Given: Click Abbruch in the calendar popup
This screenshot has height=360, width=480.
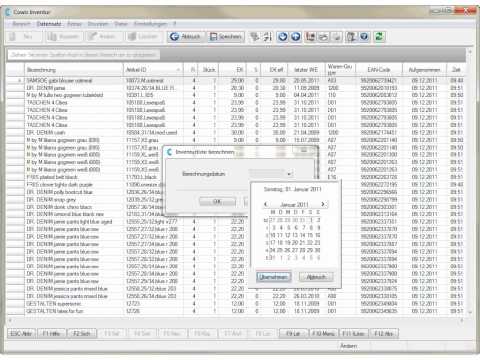Looking at the screenshot, I should click(316, 277).
